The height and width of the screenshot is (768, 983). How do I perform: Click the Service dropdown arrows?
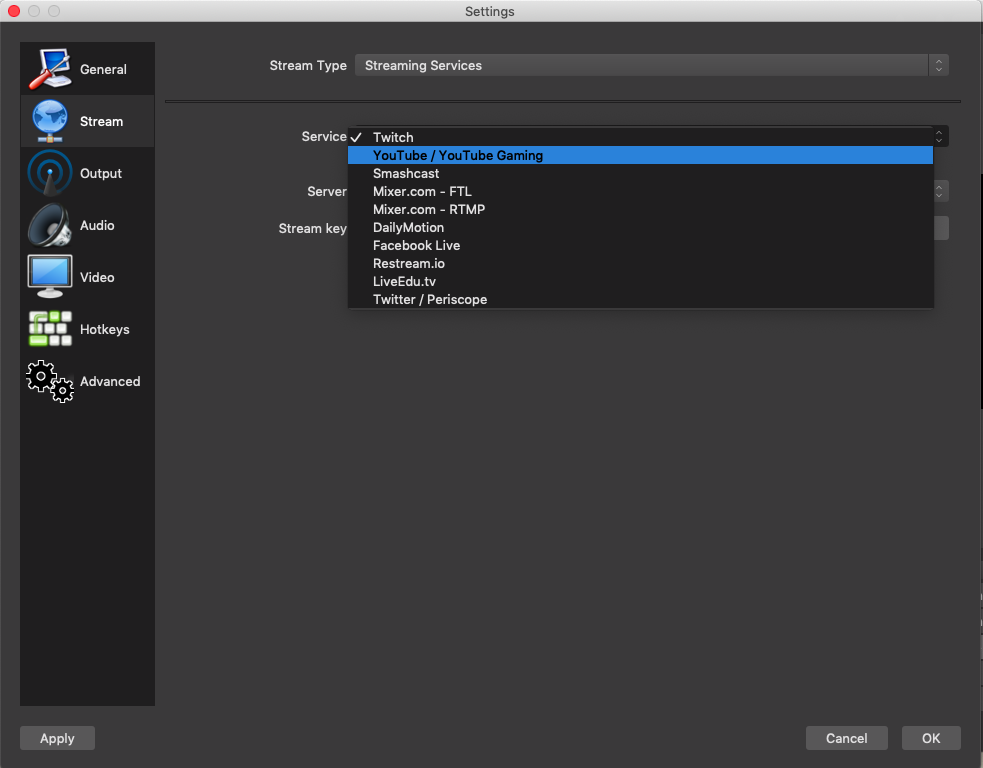point(939,136)
